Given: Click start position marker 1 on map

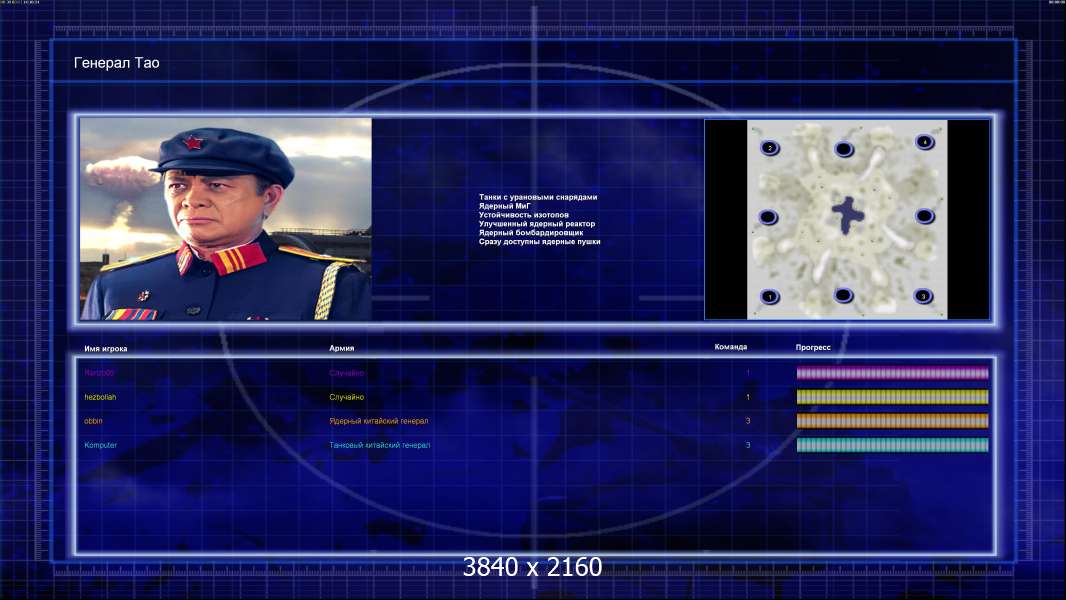Looking at the screenshot, I should pyautogui.click(x=770, y=296).
